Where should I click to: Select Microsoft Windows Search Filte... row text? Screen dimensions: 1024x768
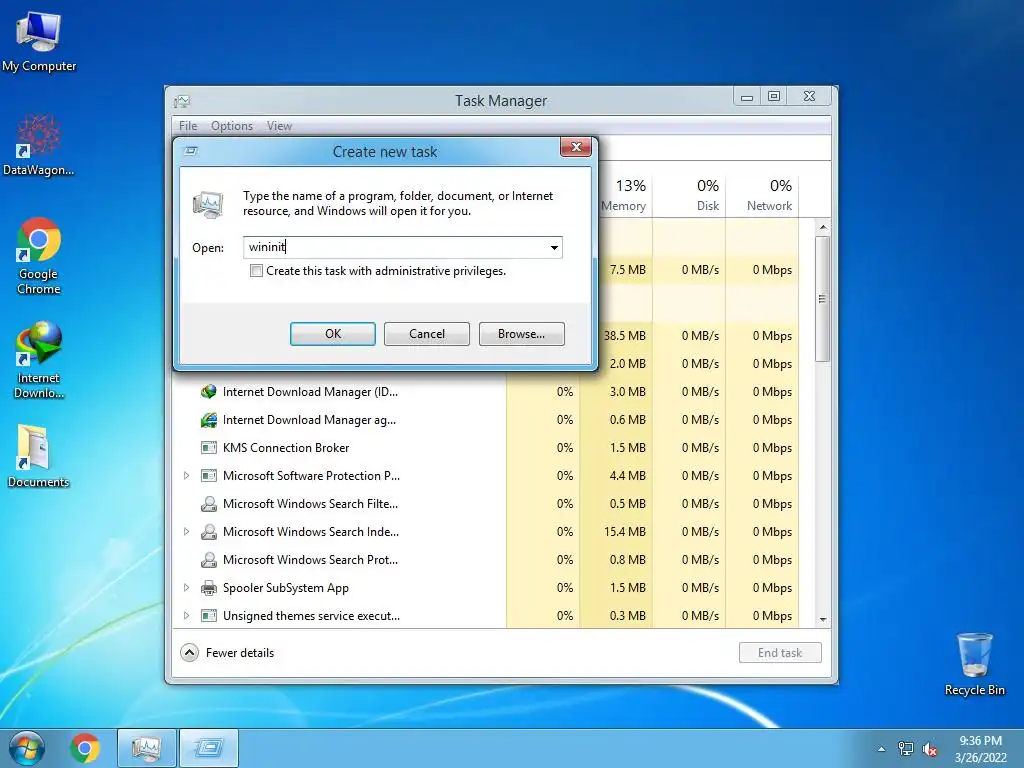coord(310,504)
